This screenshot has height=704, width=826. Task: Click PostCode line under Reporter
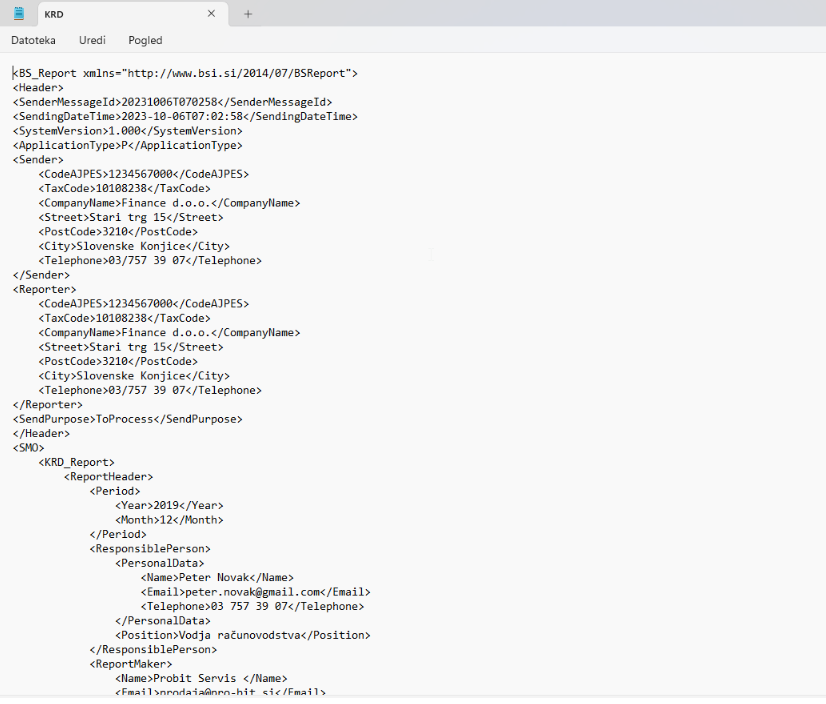pos(118,361)
